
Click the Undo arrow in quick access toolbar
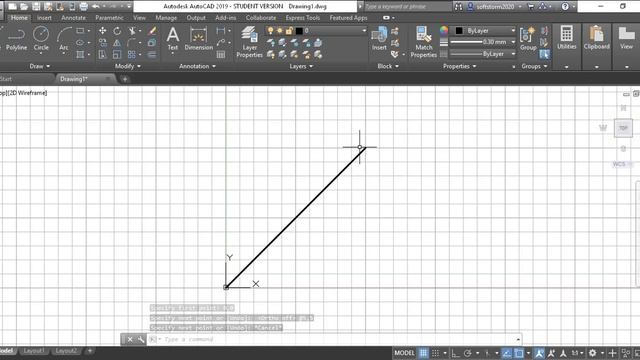pos(96,7)
